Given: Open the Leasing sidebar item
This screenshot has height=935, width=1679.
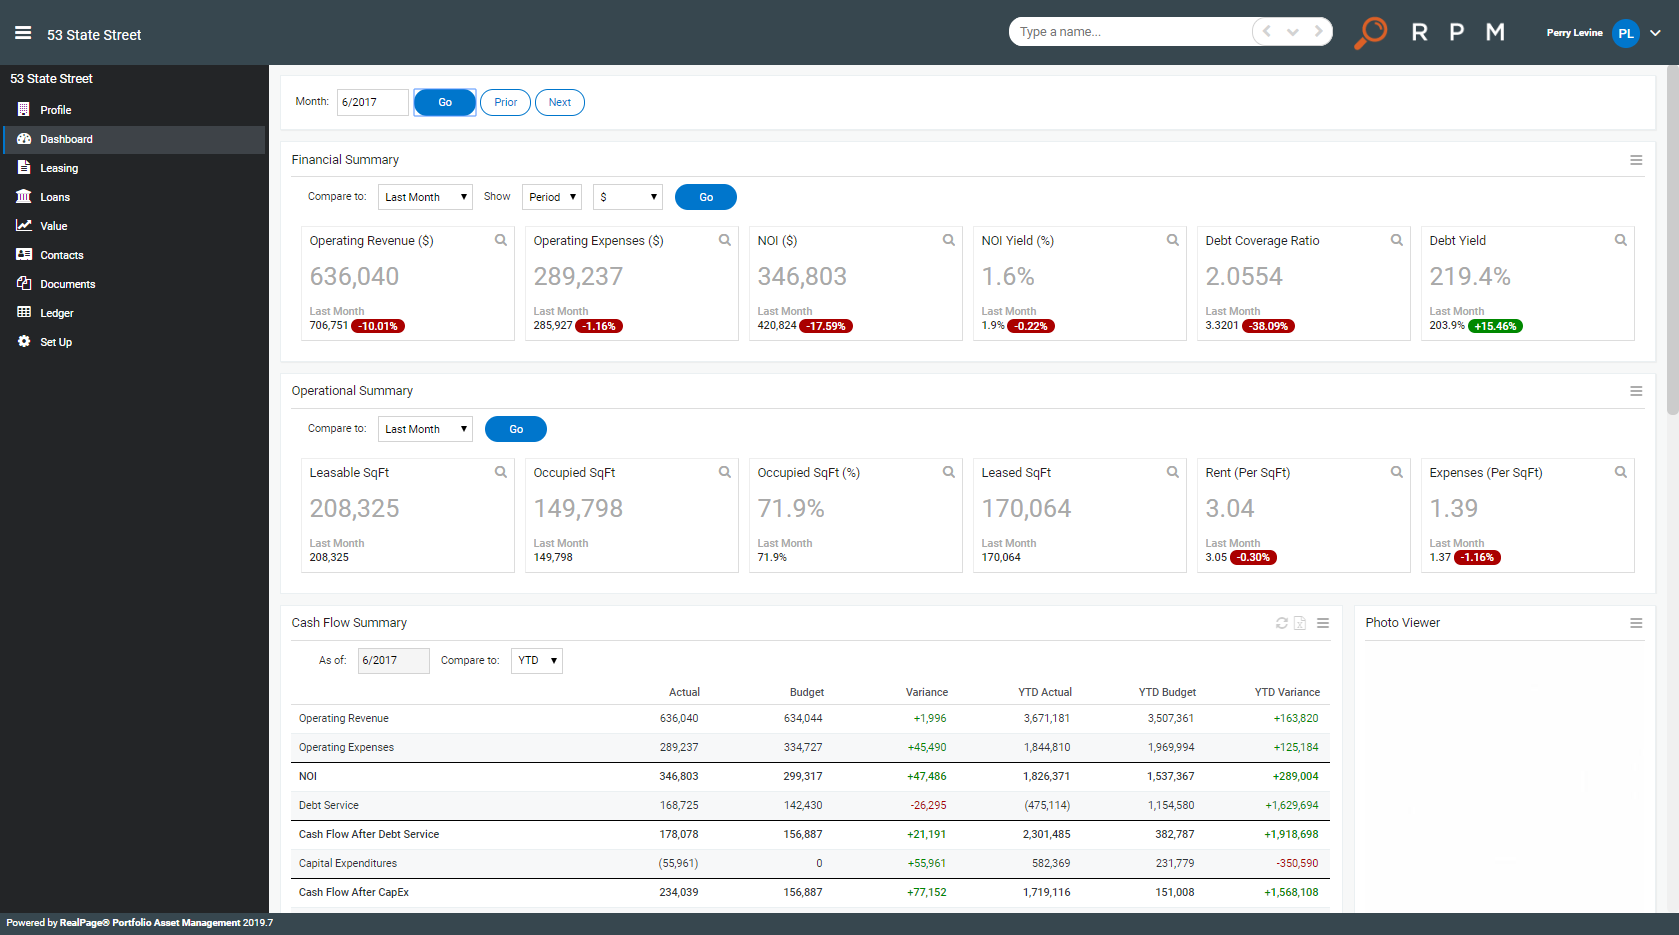Looking at the screenshot, I should [58, 168].
